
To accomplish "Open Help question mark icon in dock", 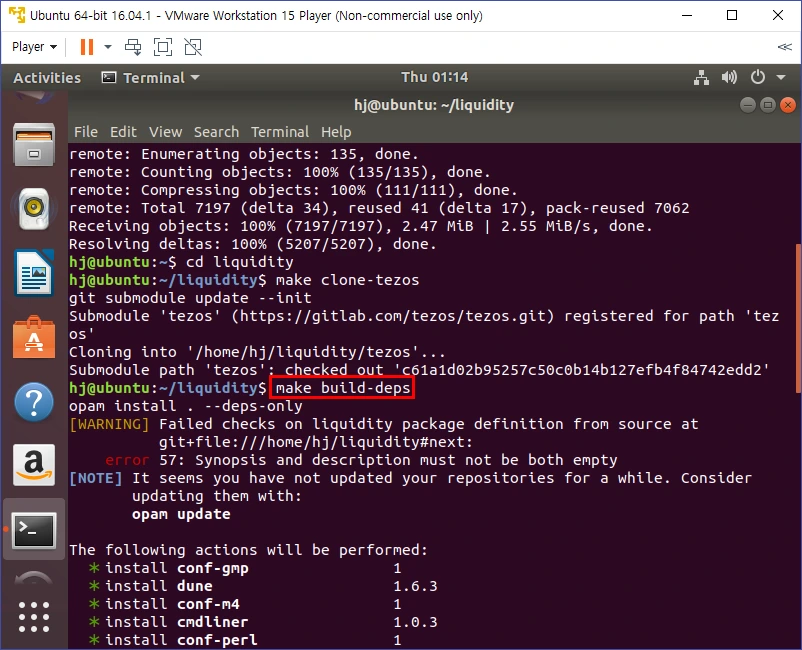I will tap(34, 402).
